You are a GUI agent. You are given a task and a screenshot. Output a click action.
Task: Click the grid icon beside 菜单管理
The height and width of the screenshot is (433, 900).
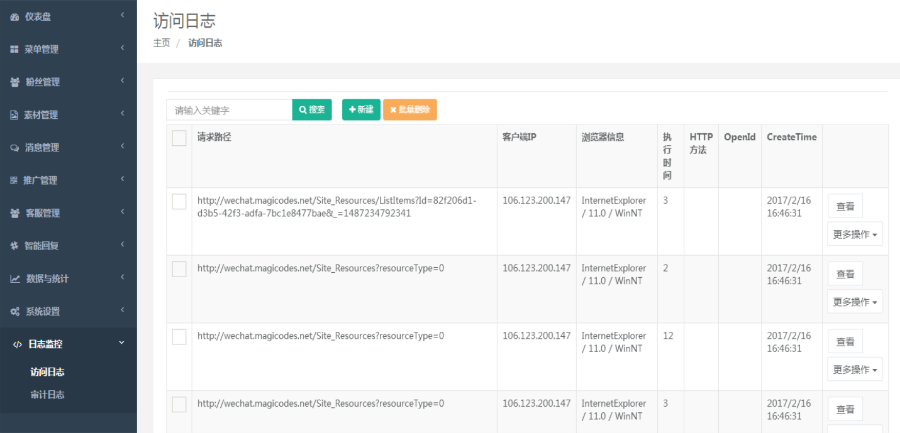tap(14, 50)
